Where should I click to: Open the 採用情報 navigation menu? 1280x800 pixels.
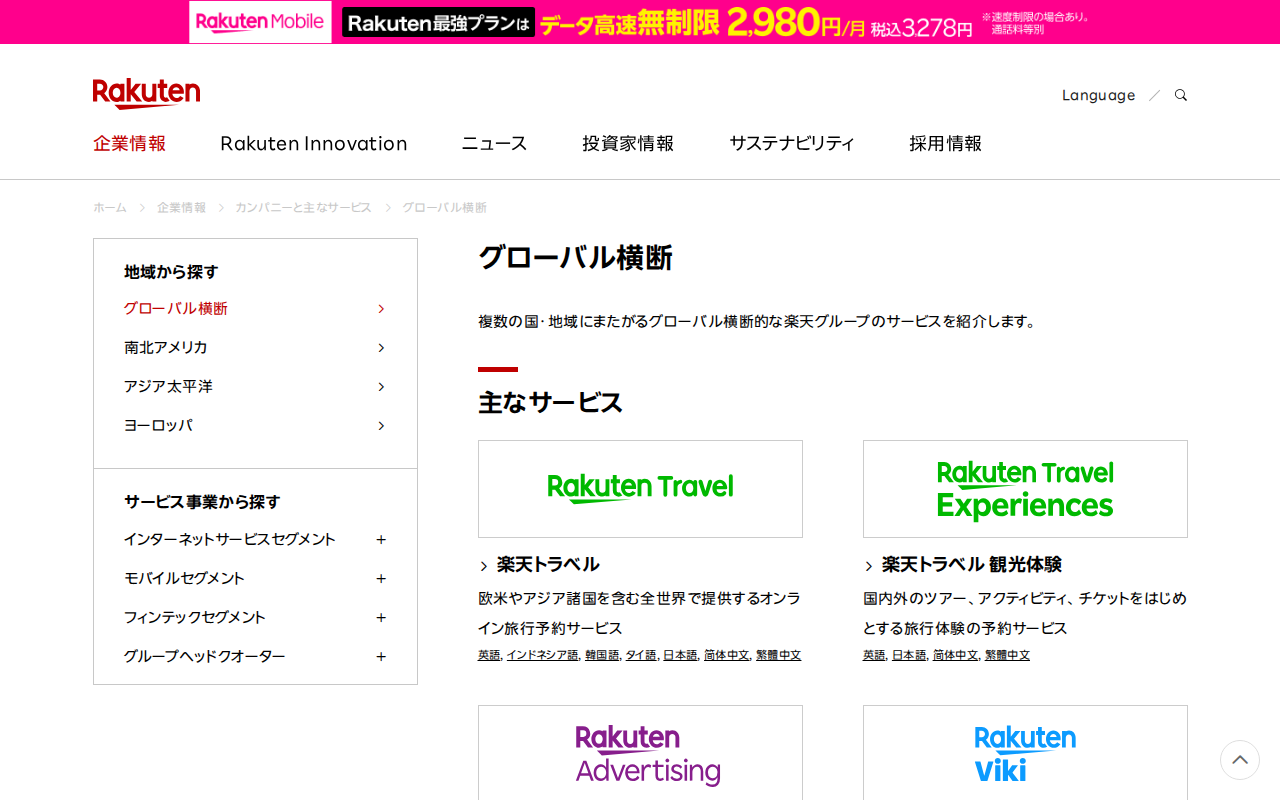(x=945, y=143)
